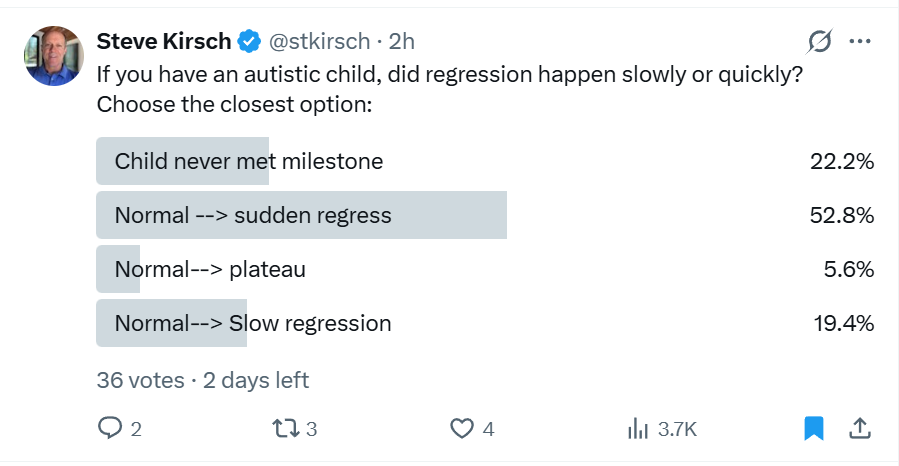Click the 36 votes count text
Viewport: 899px width, 466px height.
pyautogui.click(x=140, y=380)
